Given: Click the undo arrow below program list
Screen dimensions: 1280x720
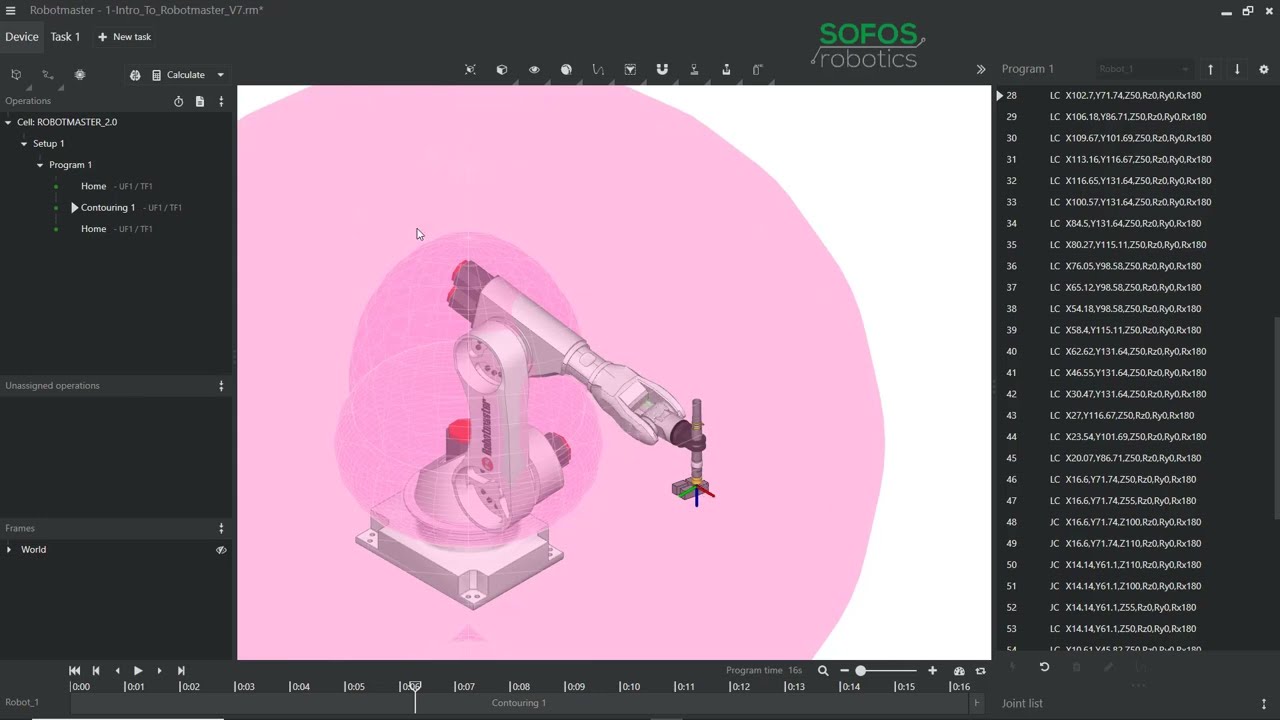Looking at the screenshot, I should click(1044, 667).
